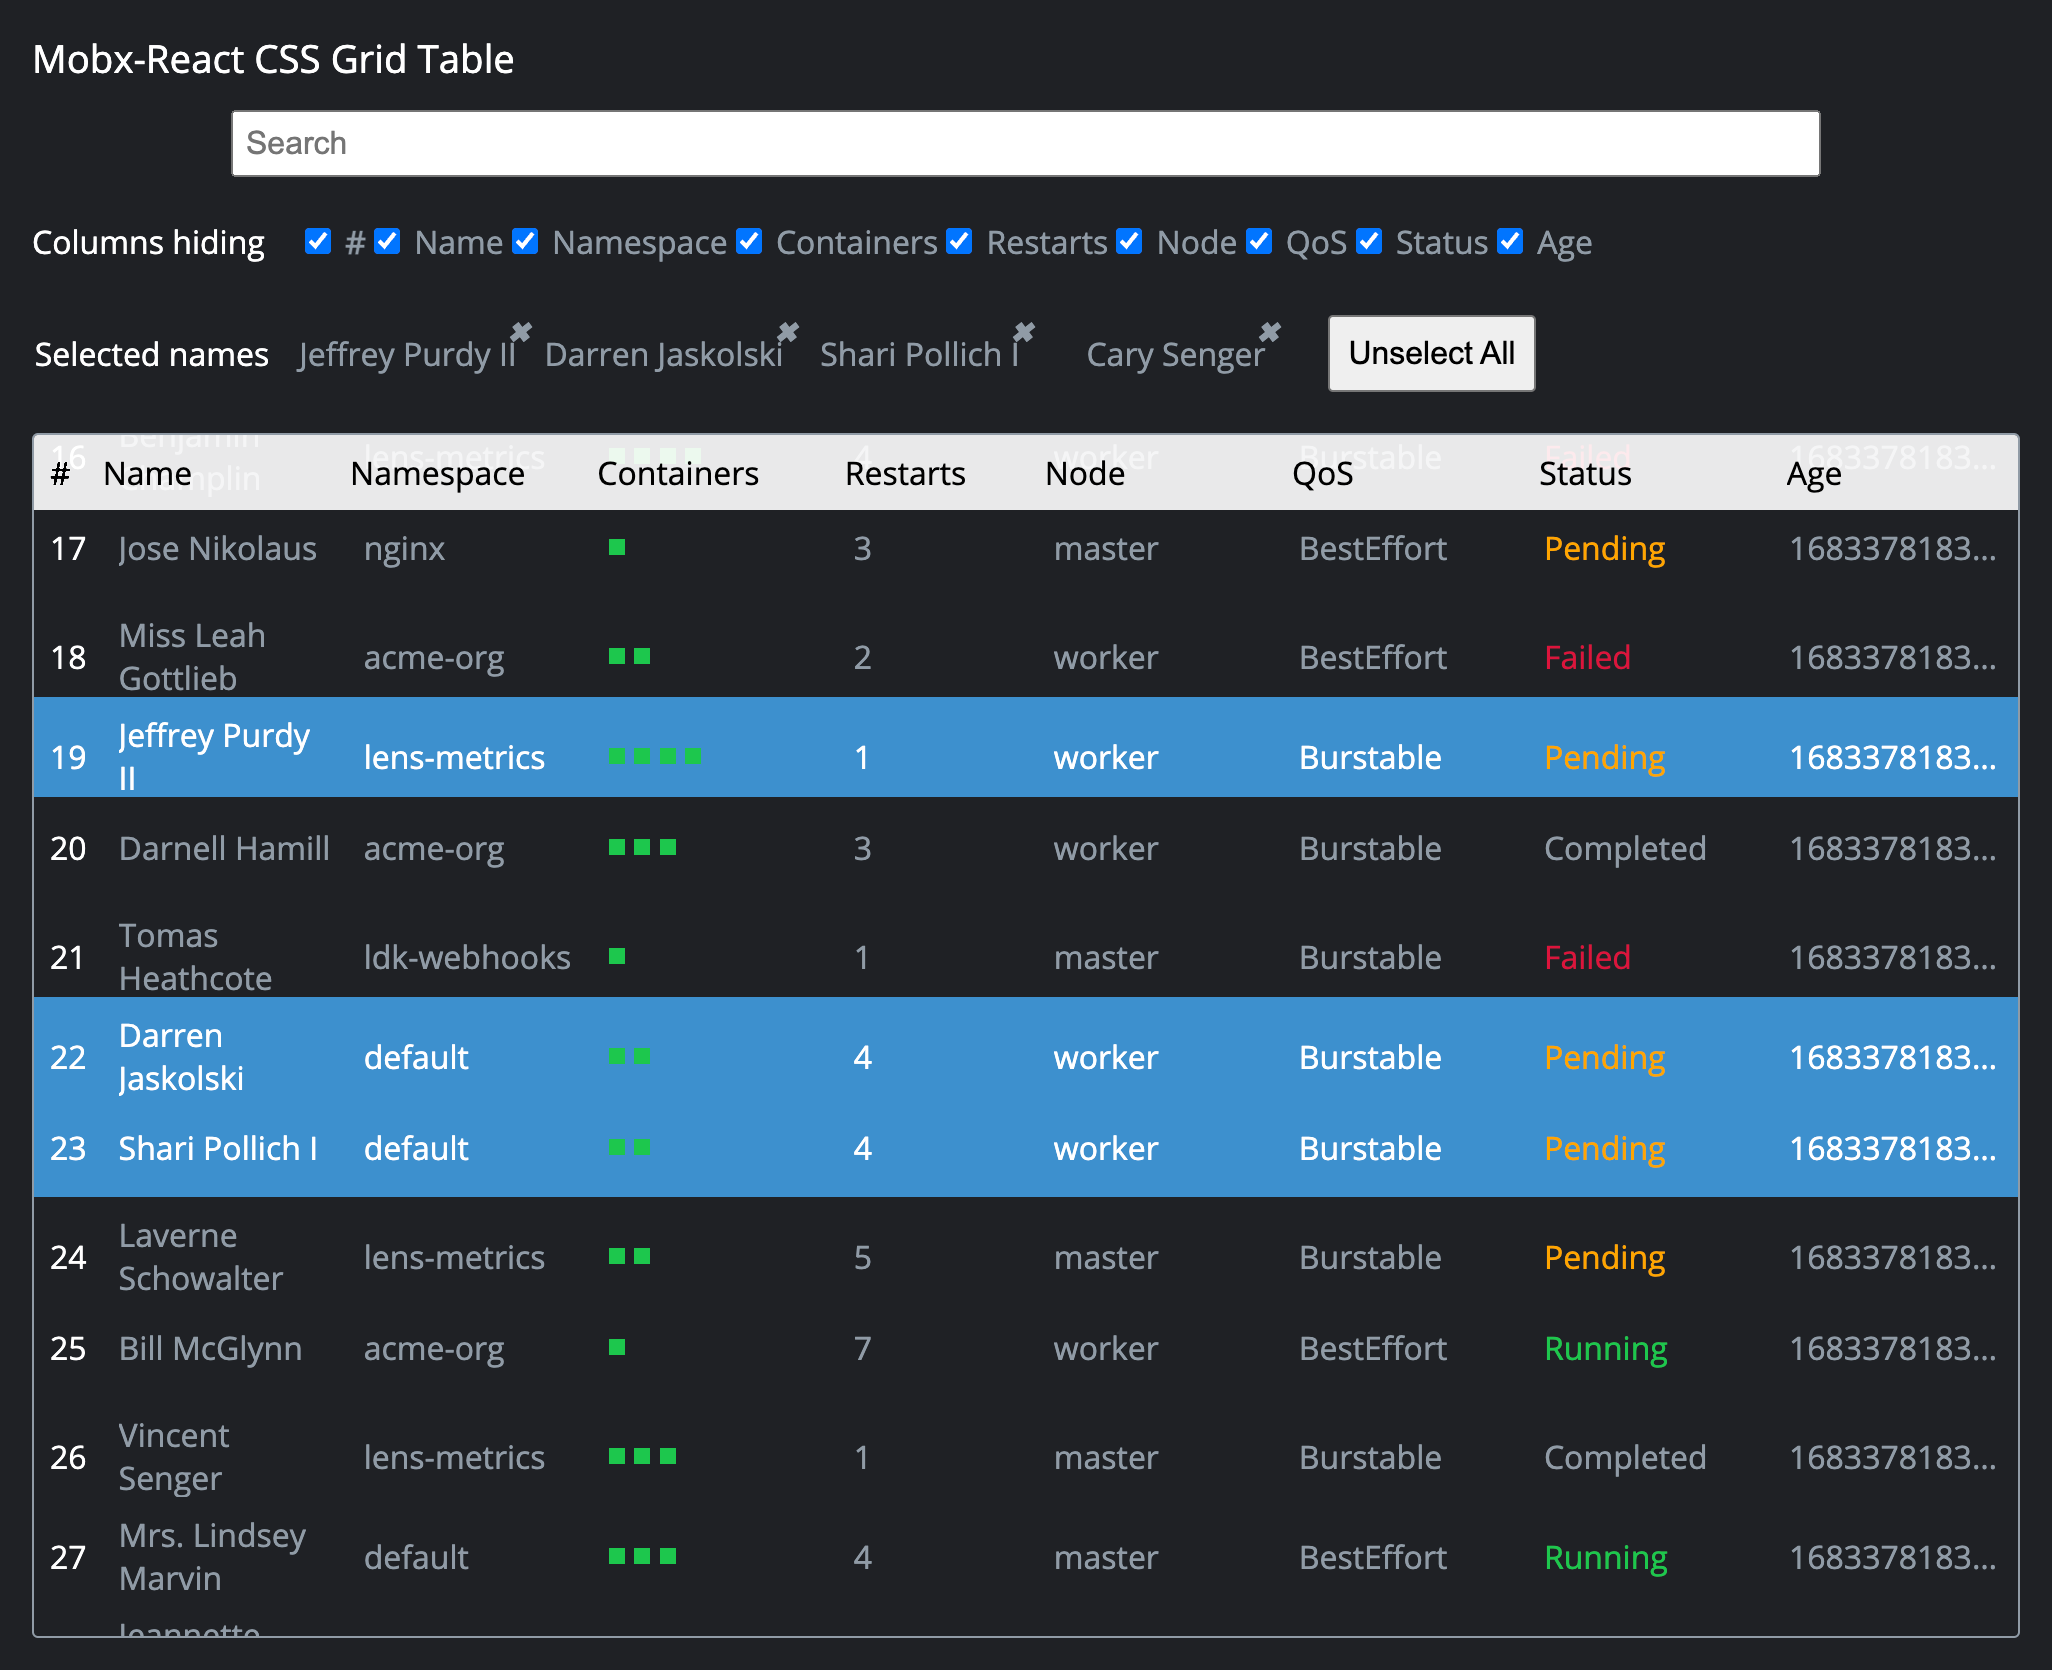Remove Shari Pollich I from selected names

point(1024,332)
